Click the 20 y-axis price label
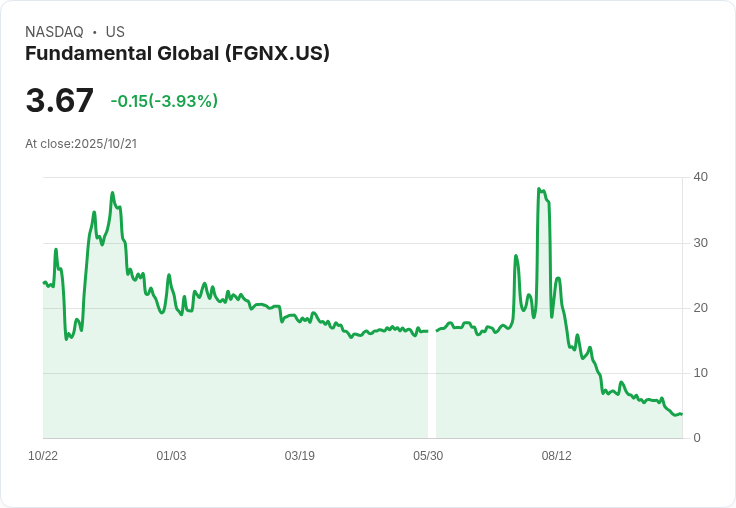This screenshot has width=736, height=508. (701, 308)
